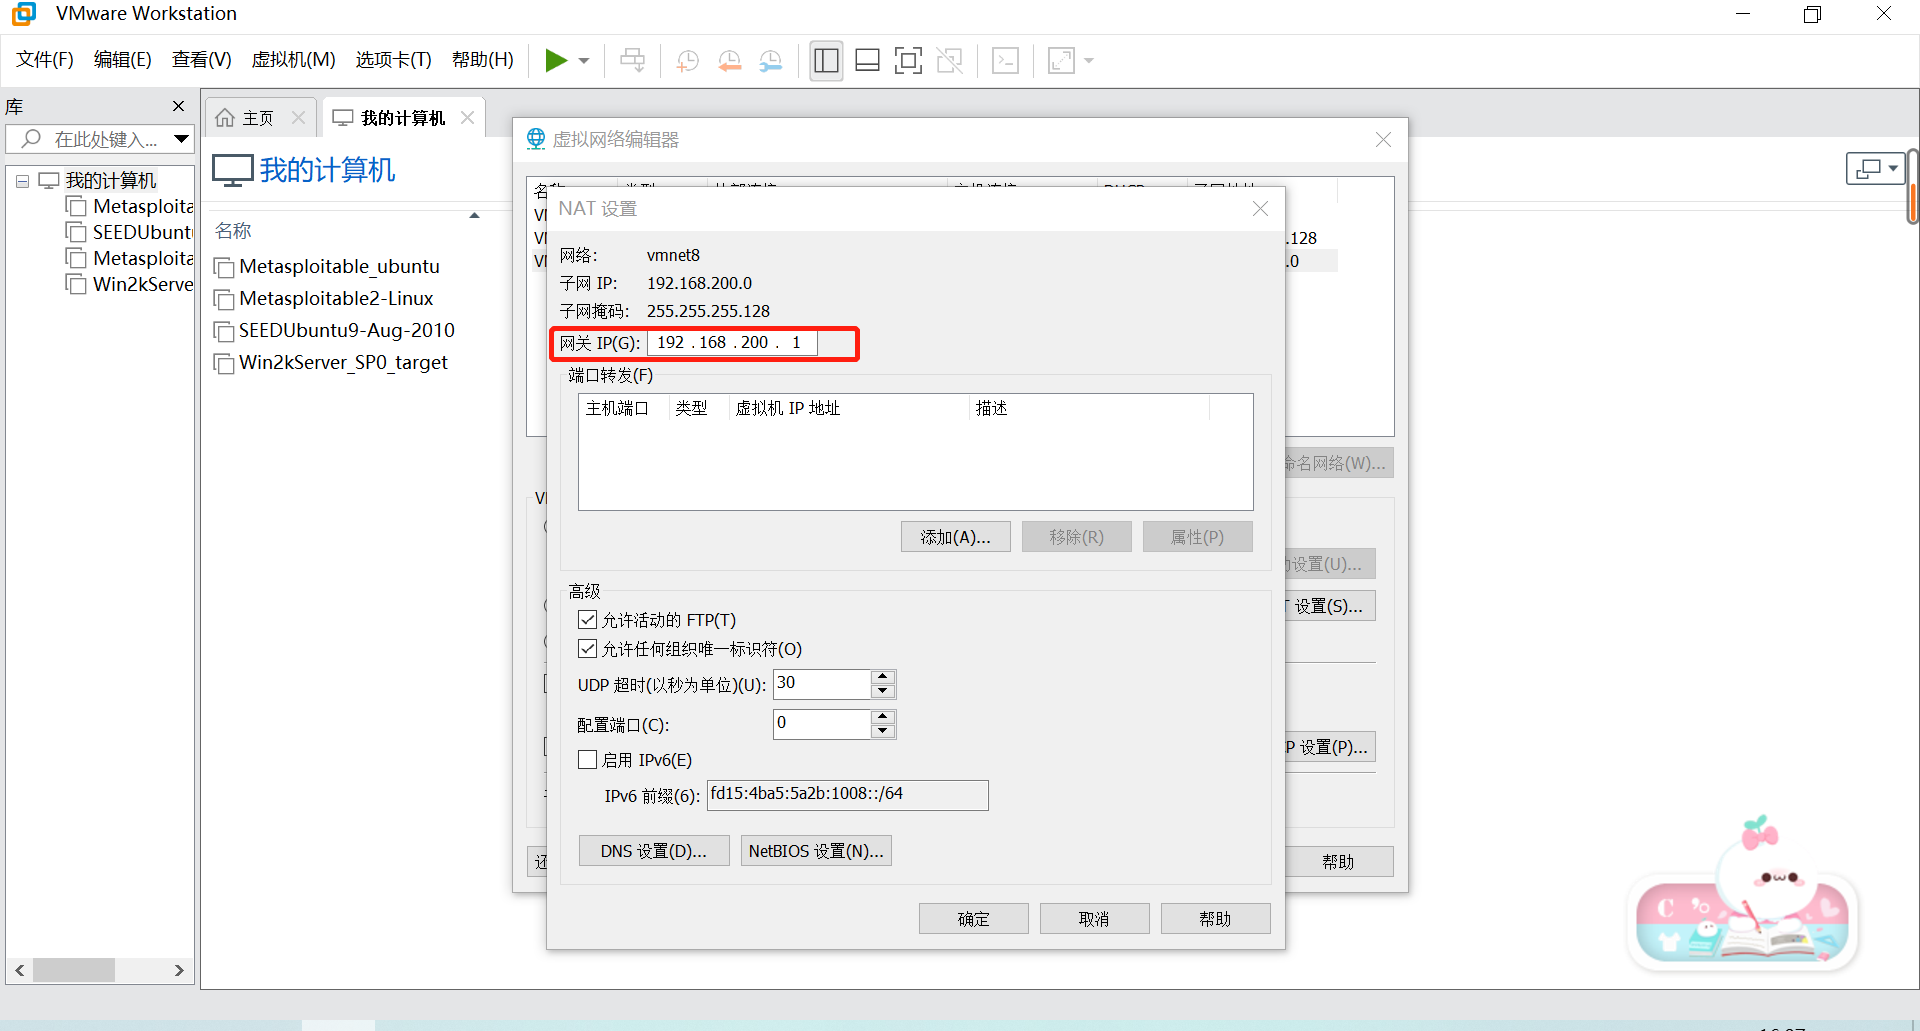This screenshot has width=1920, height=1031.
Task: Open the 文件(F) menu
Action: 45,60
